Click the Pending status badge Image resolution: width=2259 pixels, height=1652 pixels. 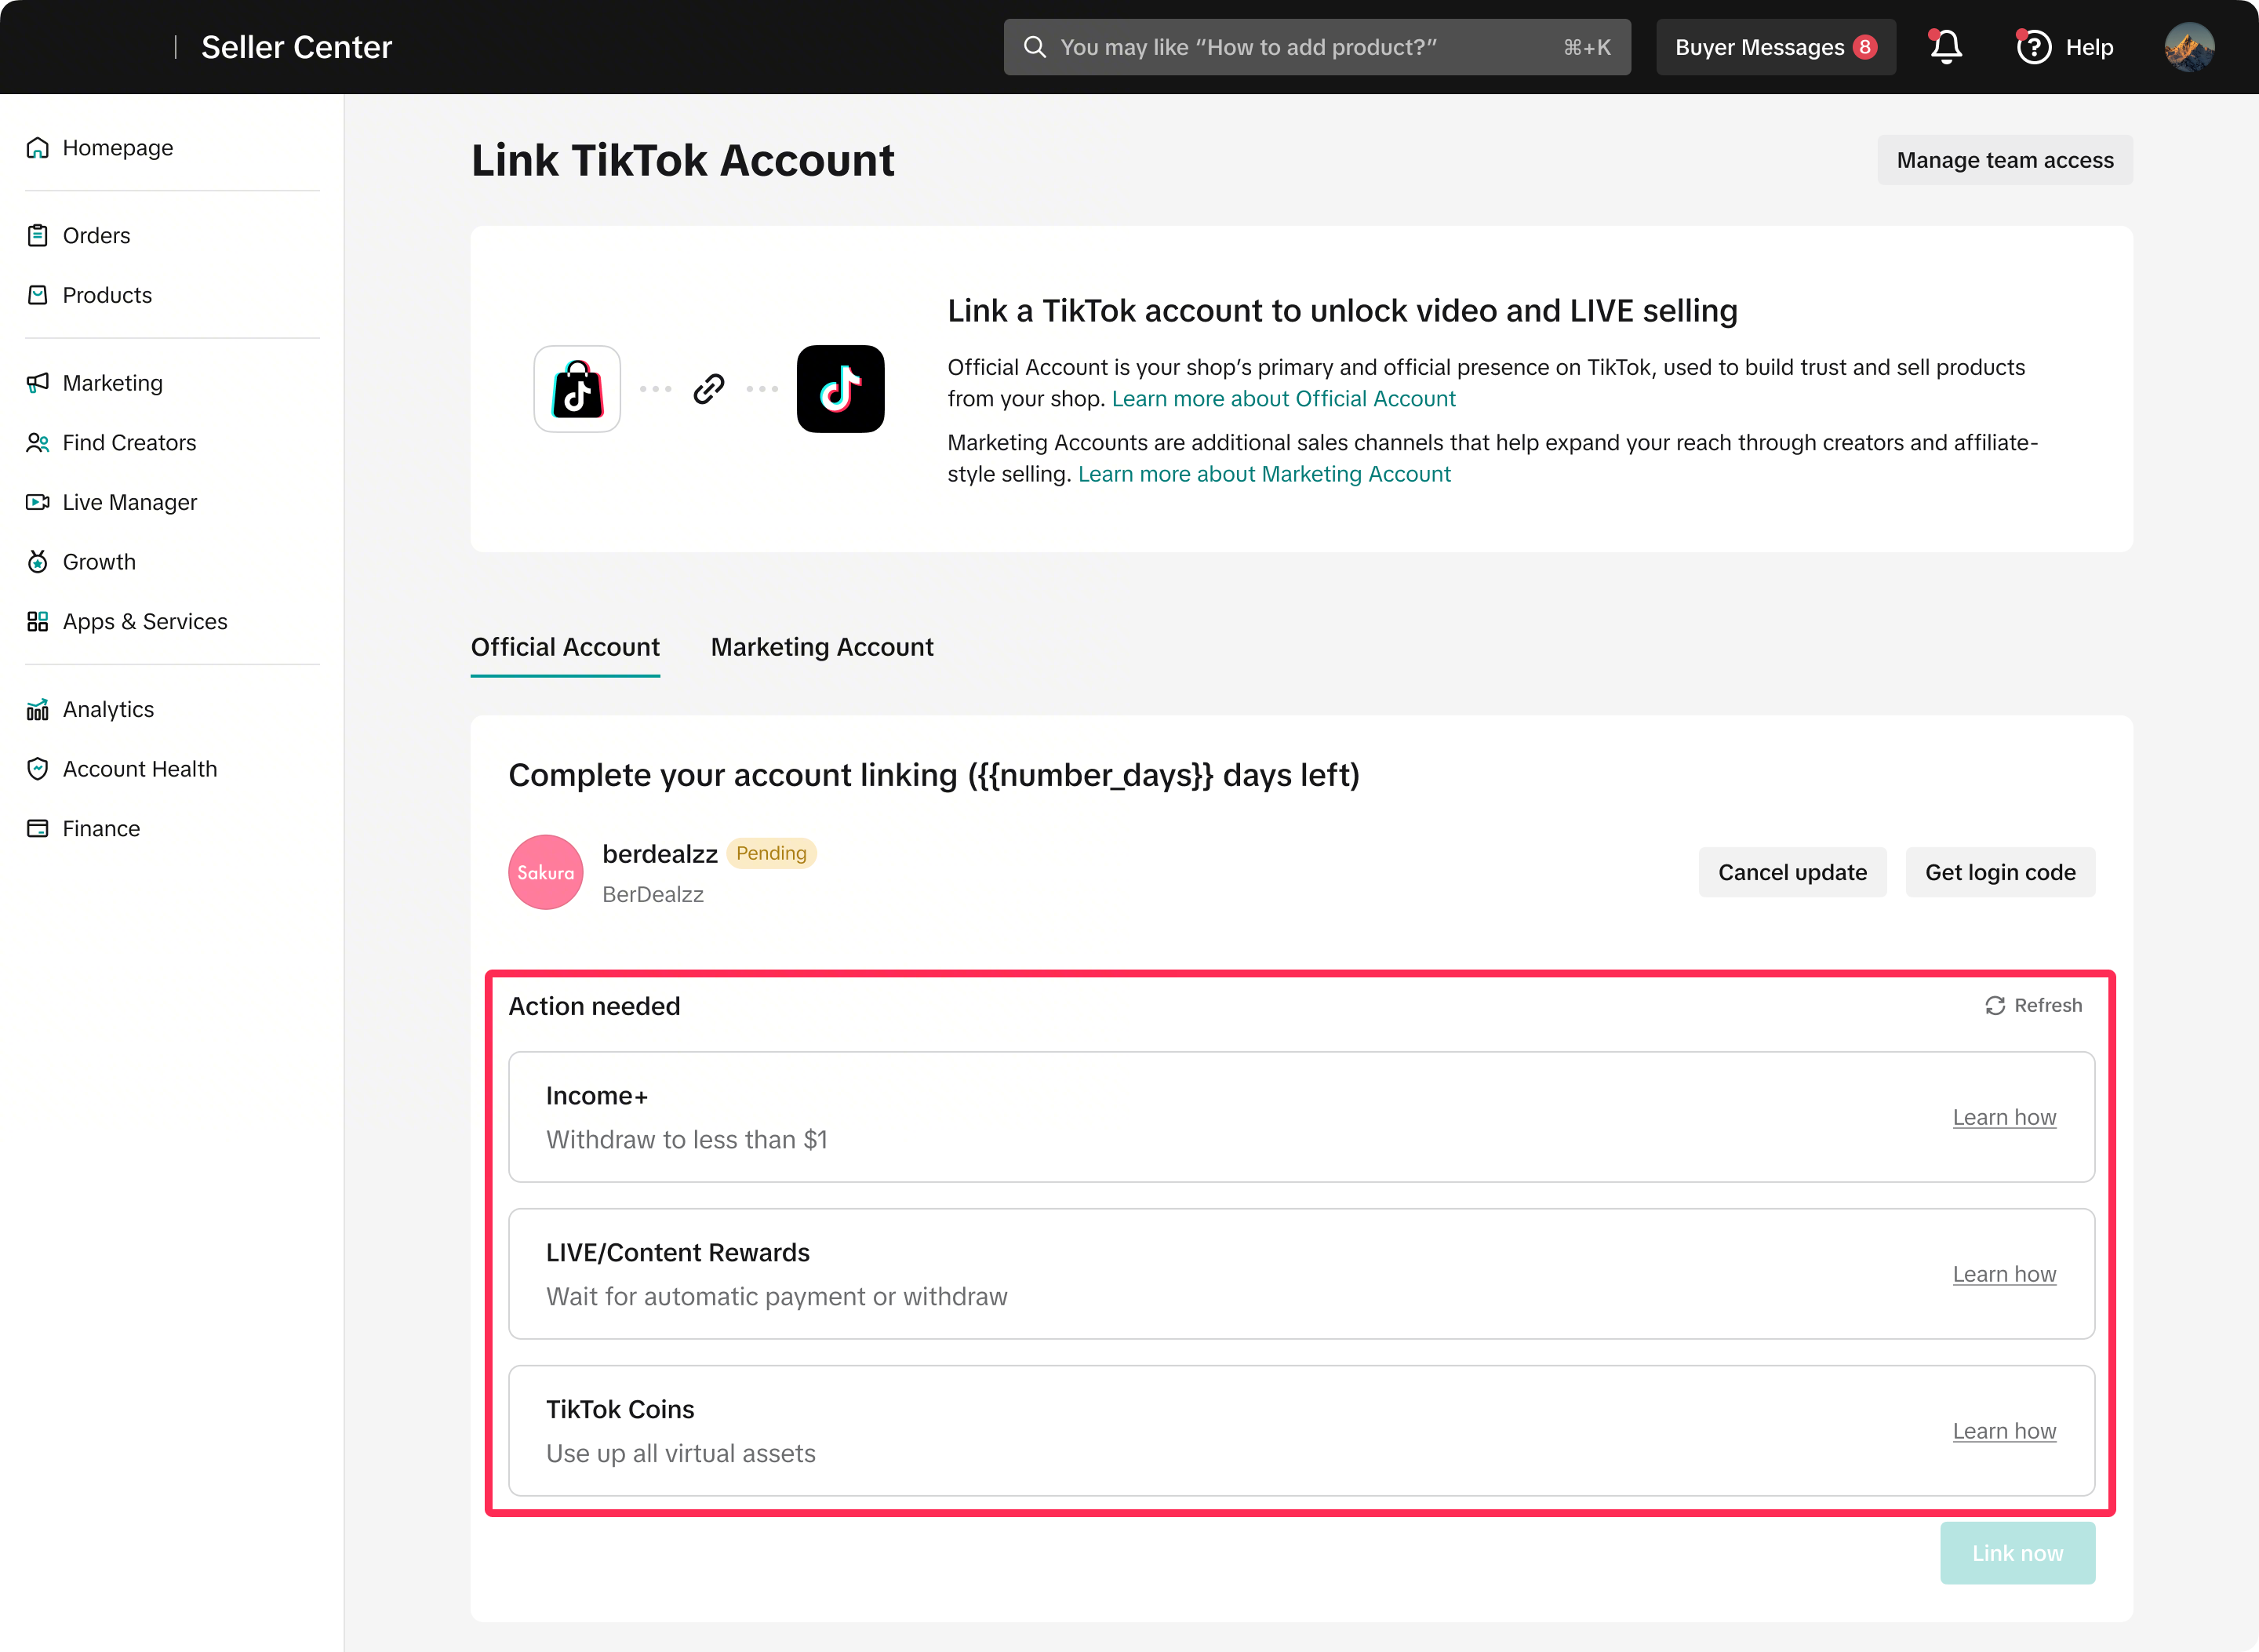tap(771, 853)
